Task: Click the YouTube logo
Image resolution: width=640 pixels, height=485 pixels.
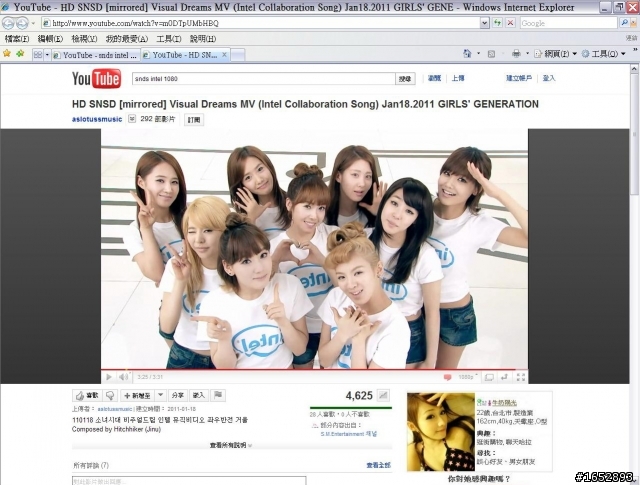Action: coord(96,79)
